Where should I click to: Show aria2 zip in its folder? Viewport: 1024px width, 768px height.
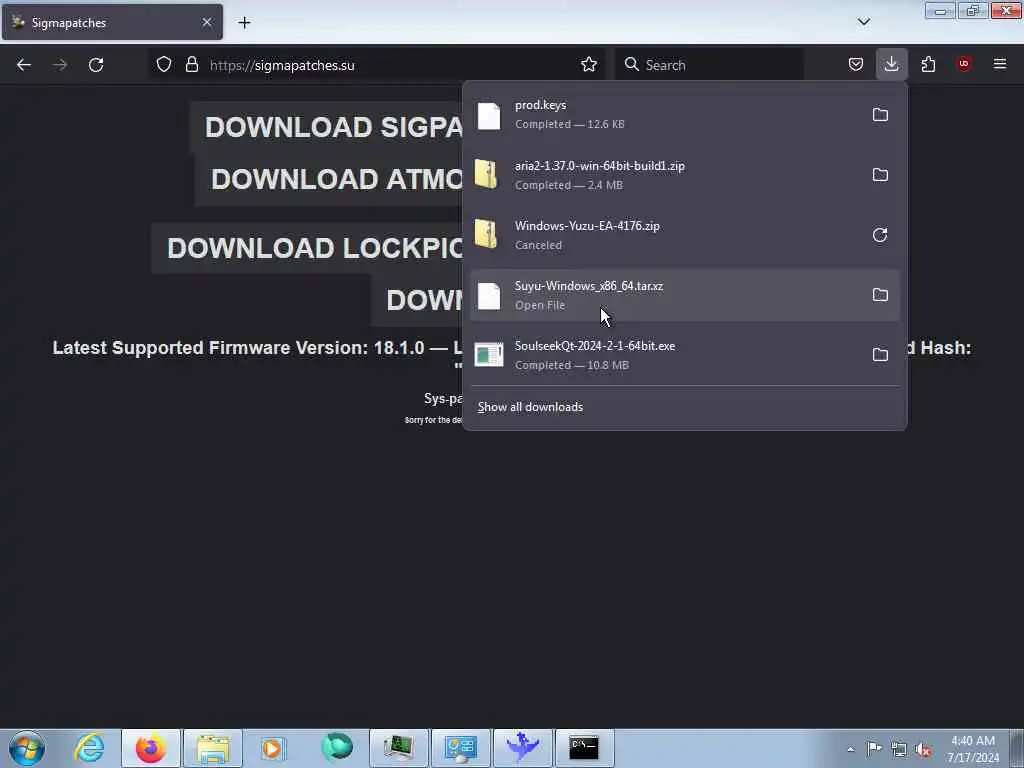tap(880, 175)
